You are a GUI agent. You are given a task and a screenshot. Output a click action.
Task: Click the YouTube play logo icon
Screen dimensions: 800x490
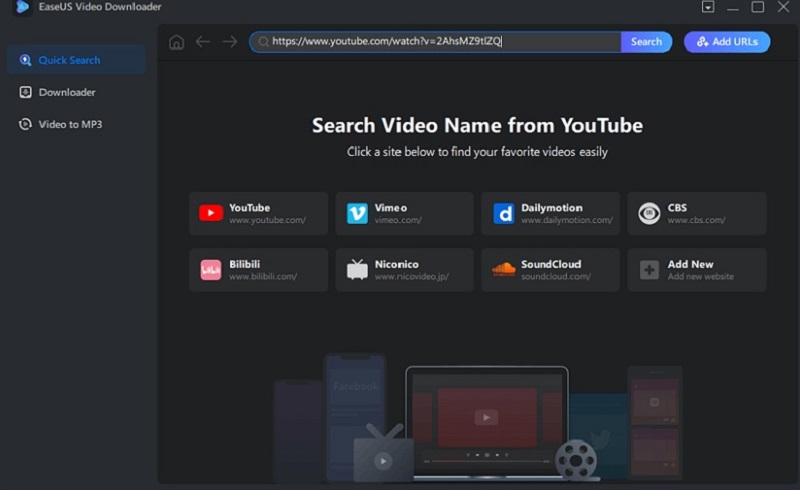(211, 213)
